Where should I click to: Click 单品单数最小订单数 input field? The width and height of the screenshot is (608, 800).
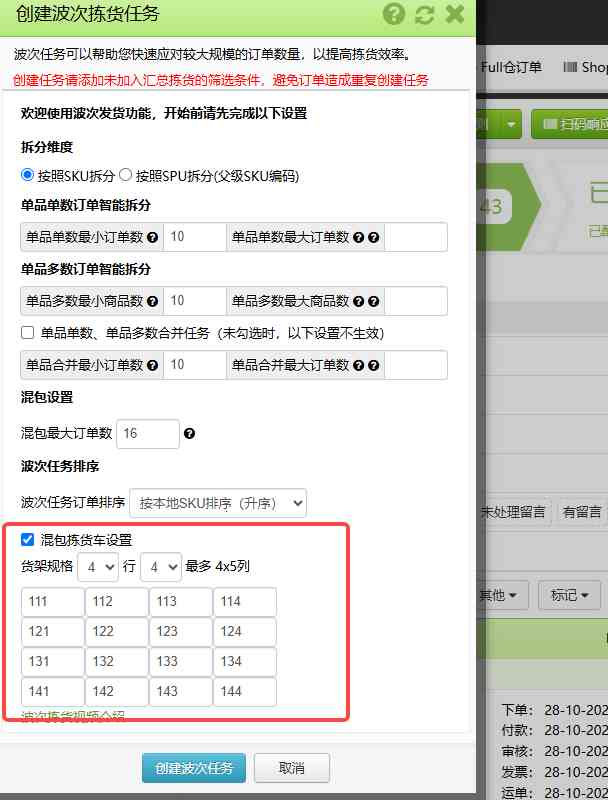pyautogui.click(x=195, y=237)
